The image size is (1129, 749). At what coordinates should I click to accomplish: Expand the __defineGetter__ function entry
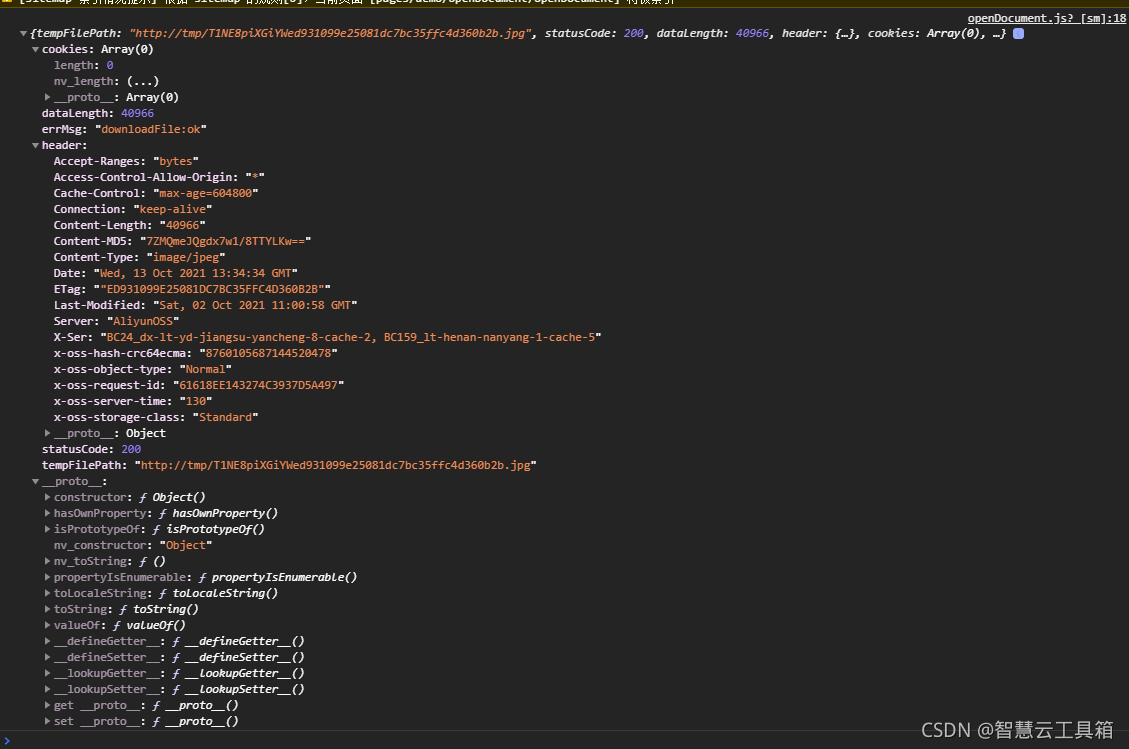(x=48, y=641)
